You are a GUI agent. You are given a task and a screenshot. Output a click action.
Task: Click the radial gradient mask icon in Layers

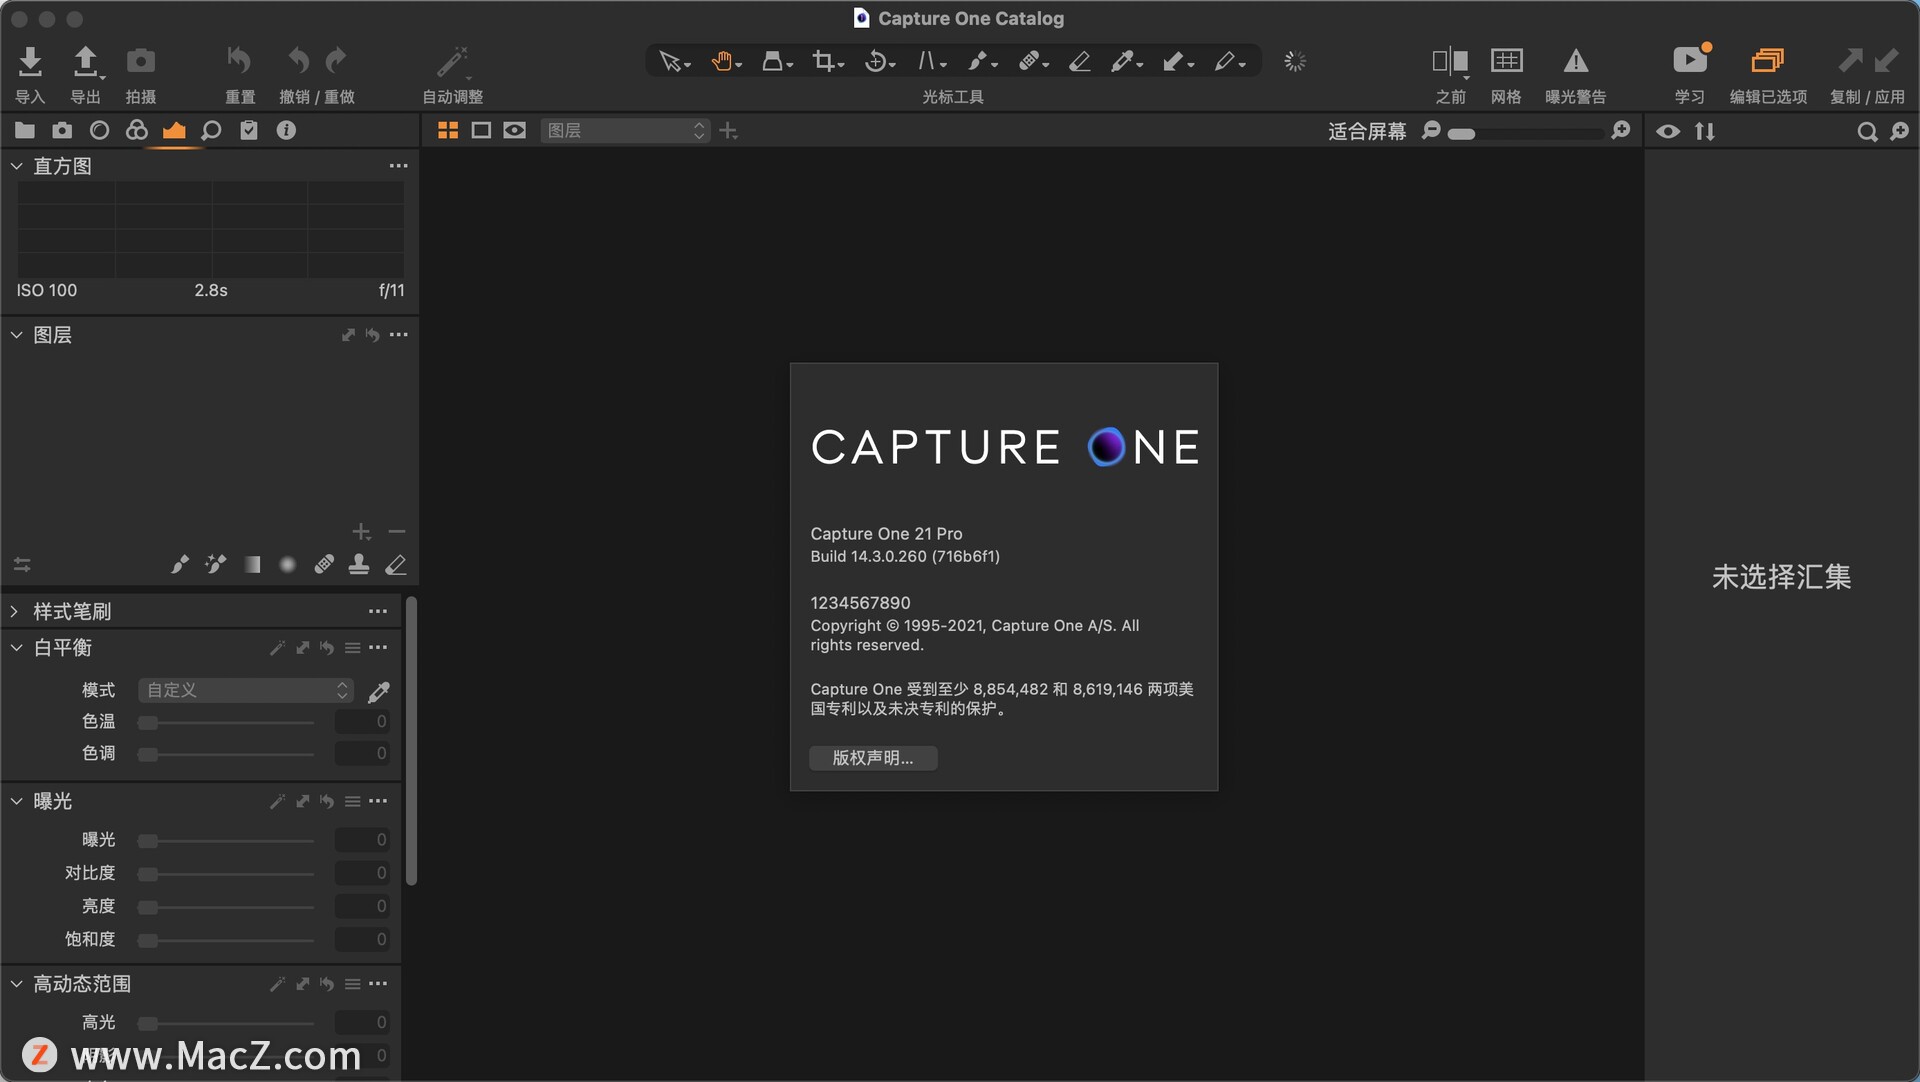pos(287,565)
